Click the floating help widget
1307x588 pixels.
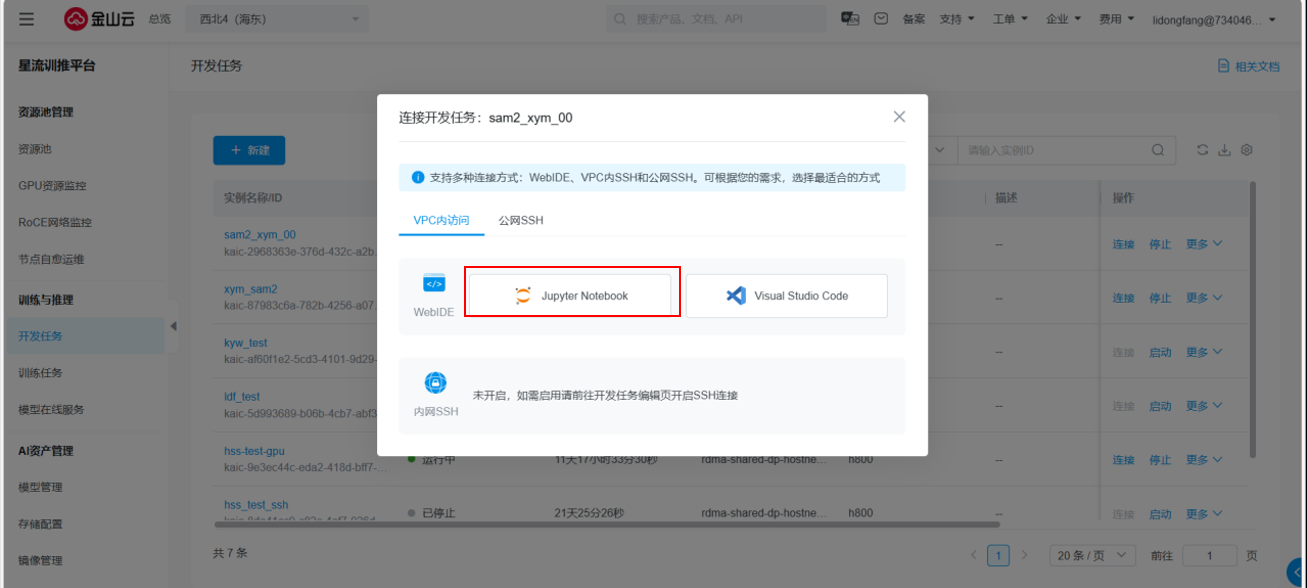(x=1296, y=571)
